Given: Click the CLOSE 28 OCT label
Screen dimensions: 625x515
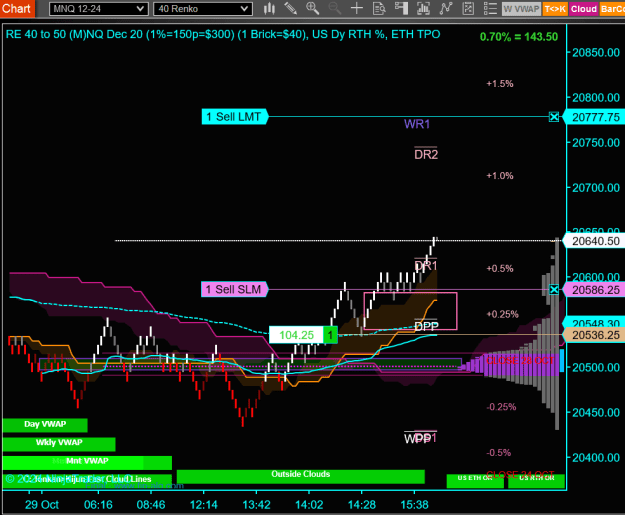Looking at the screenshot, I should pos(520,361).
